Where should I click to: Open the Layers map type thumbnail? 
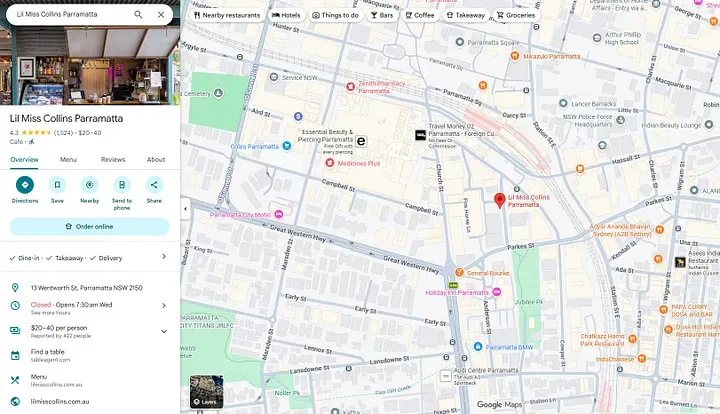(207, 392)
